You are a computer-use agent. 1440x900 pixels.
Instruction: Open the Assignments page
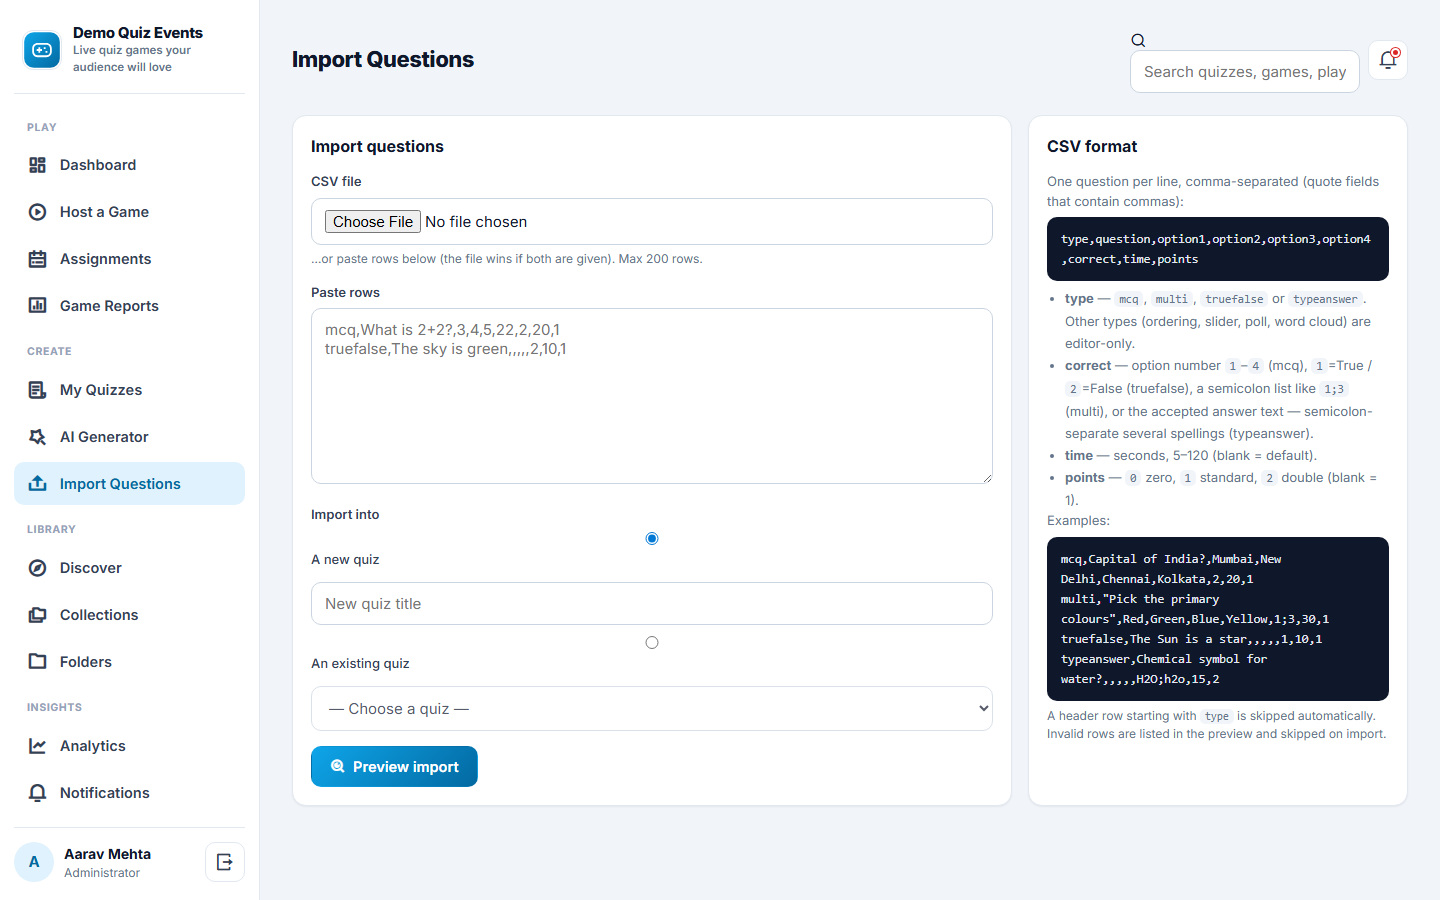pos(129,259)
